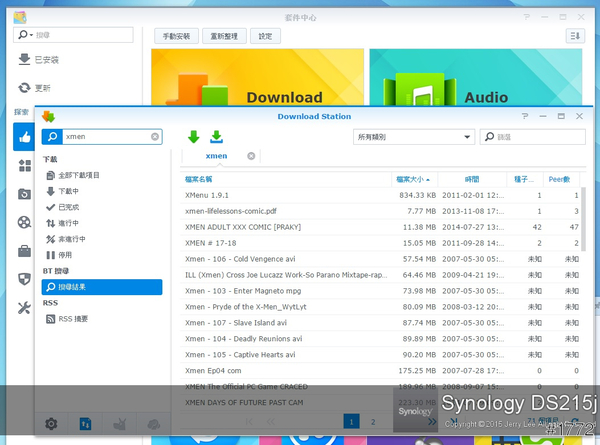Click the blue download-to-destination icon

(216, 137)
